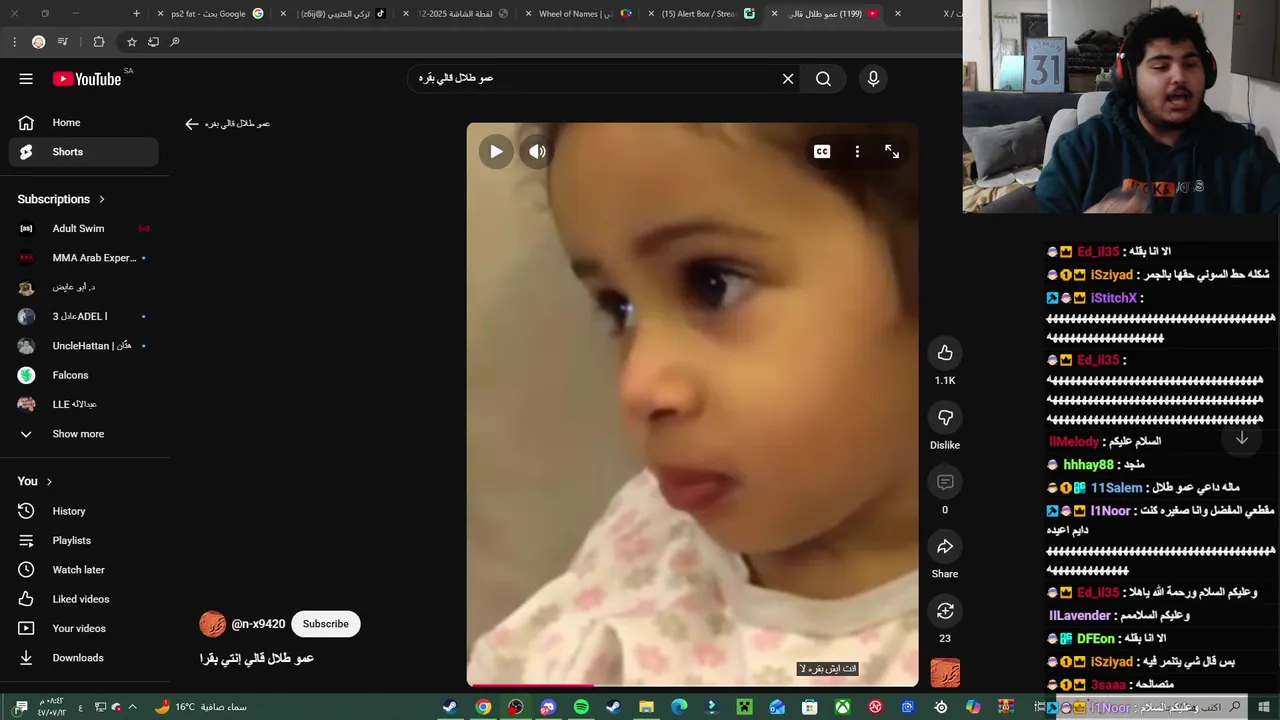
Task: Click username hhhay88 in chat
Action: pos(1088,465)
